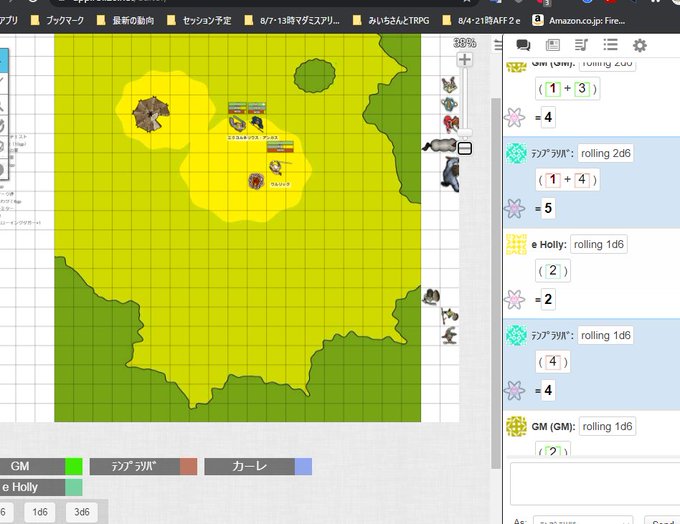Run the 1d6 macro button

point(40,512)
